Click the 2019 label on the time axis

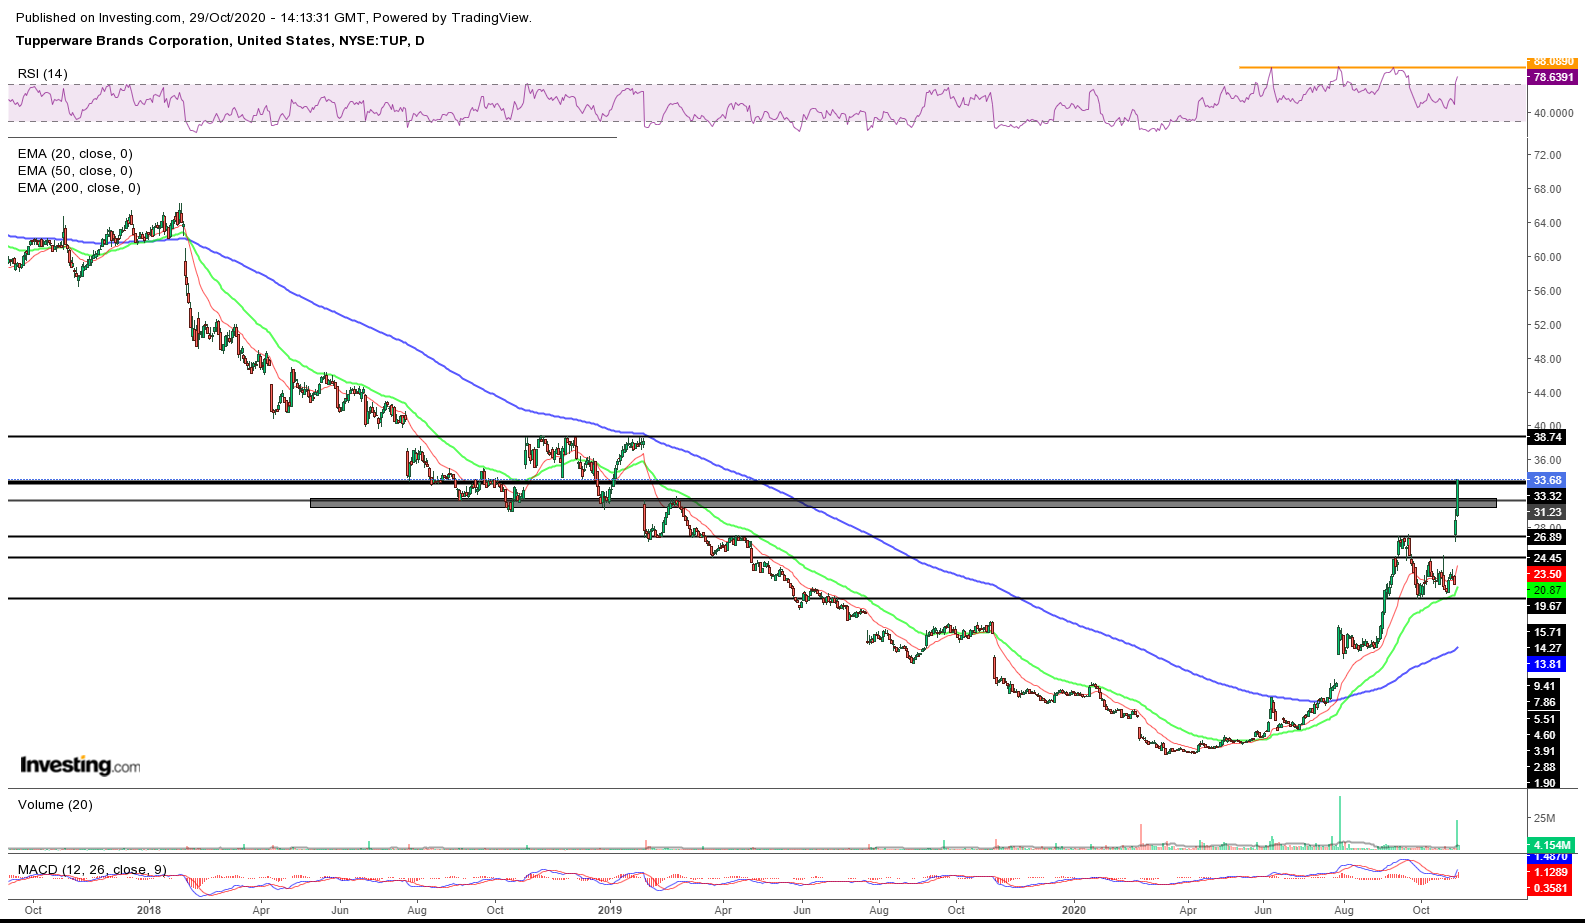610,910
